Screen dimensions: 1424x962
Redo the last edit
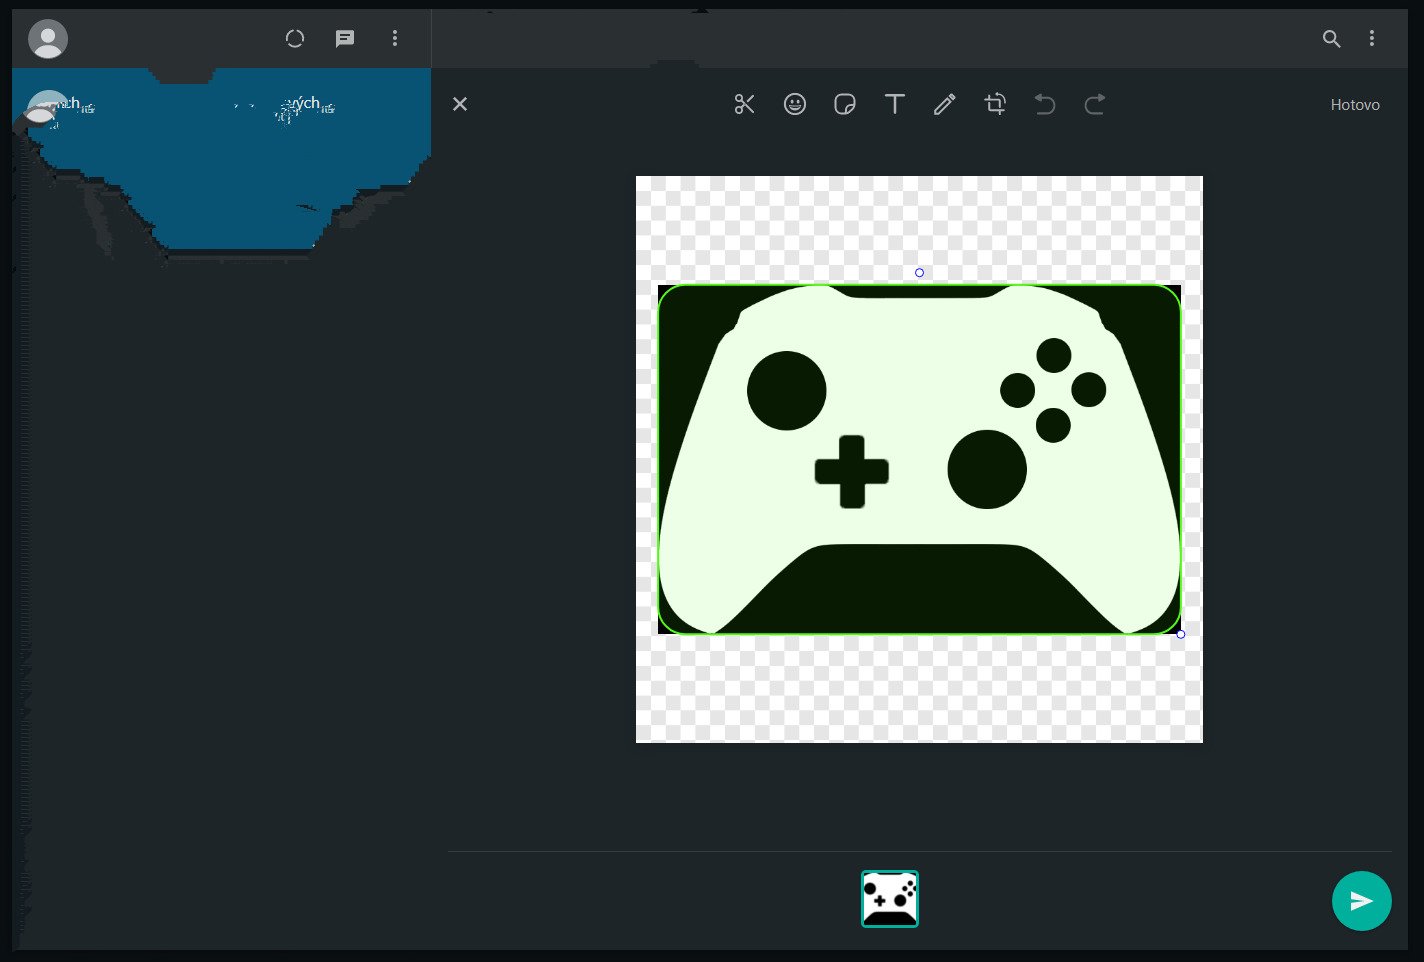point(1095,104)
